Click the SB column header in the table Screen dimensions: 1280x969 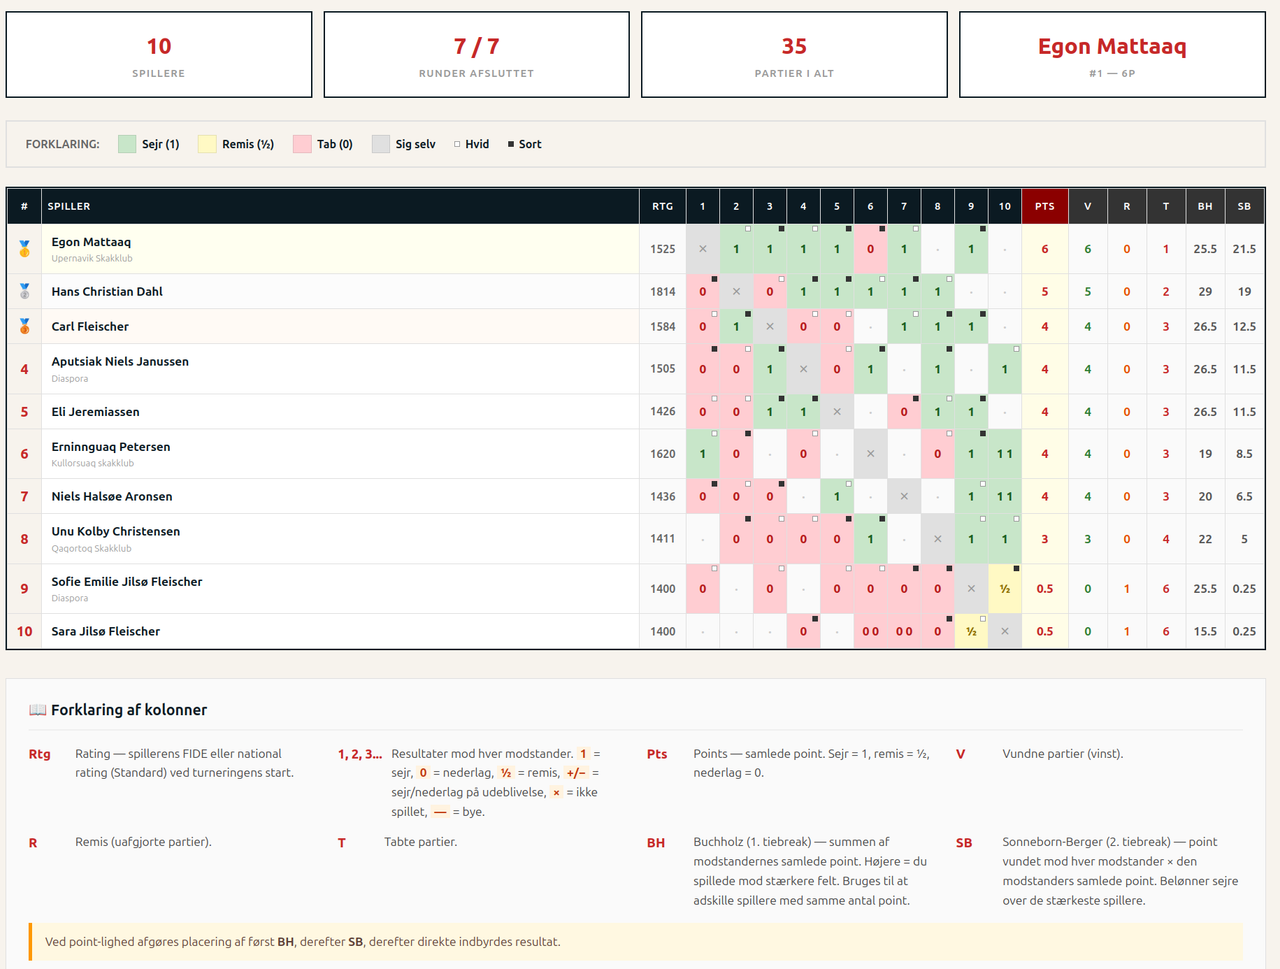[1244, 206]
